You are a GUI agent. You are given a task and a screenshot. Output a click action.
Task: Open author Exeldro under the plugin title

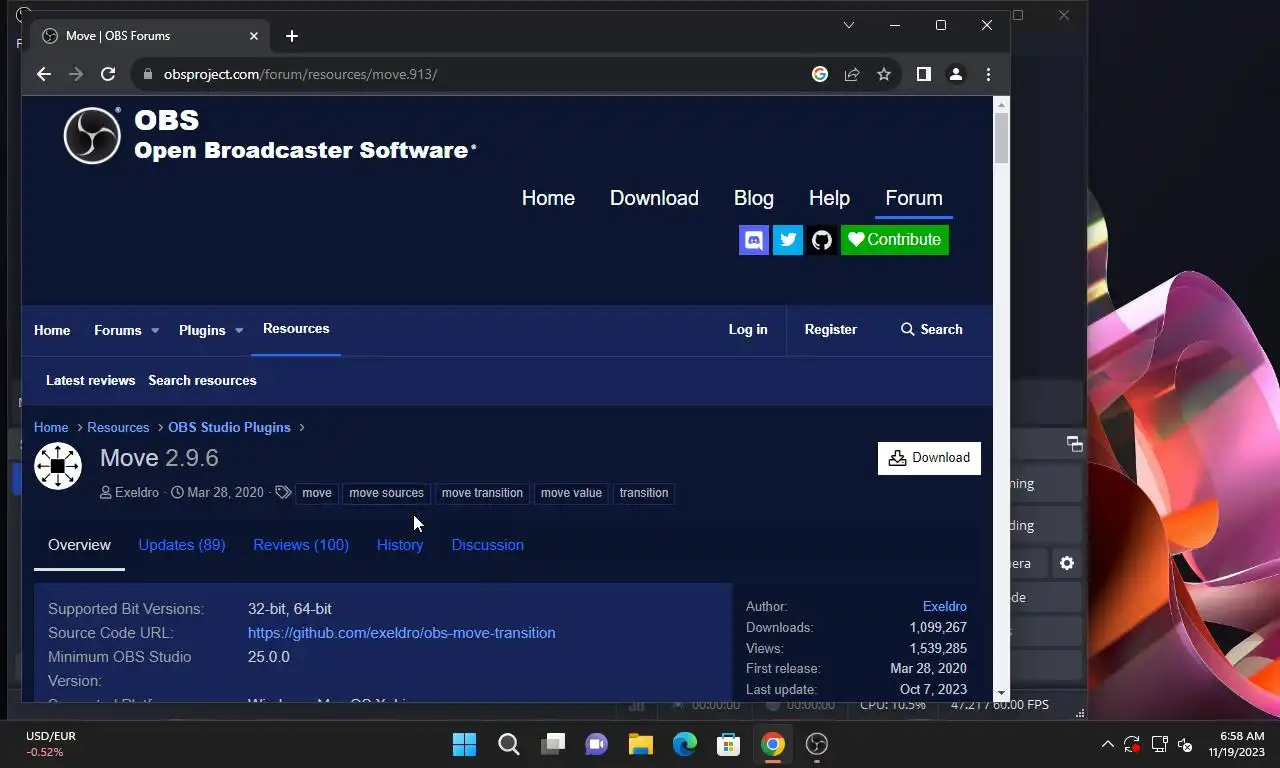point(137,493)
